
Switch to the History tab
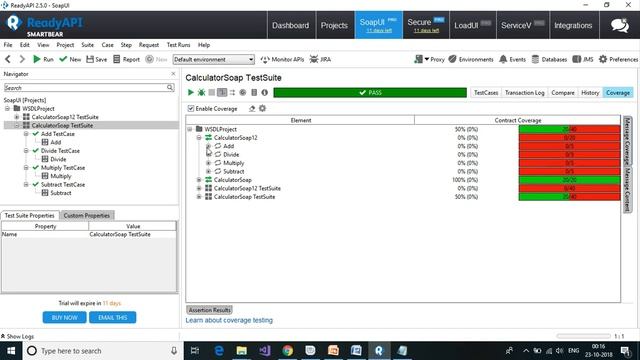[590, 93]
